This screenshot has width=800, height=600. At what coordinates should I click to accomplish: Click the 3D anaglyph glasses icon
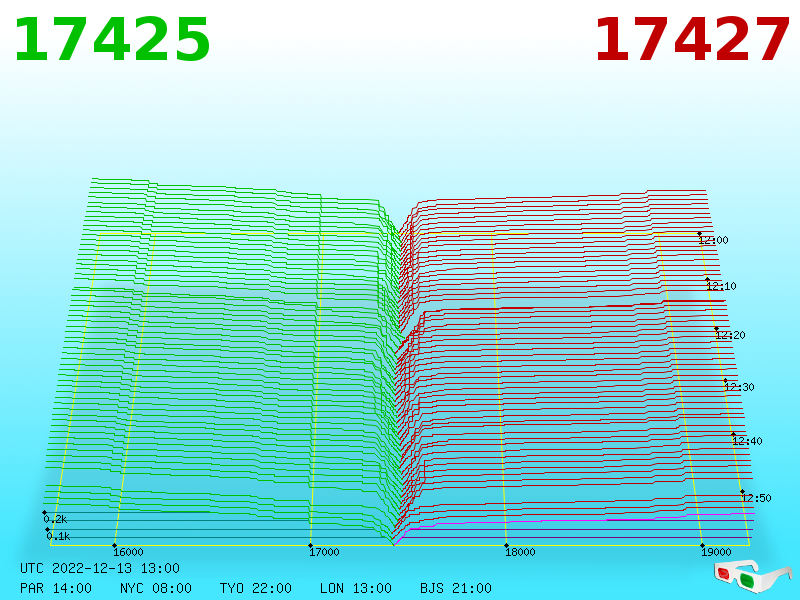click(752, 576)
